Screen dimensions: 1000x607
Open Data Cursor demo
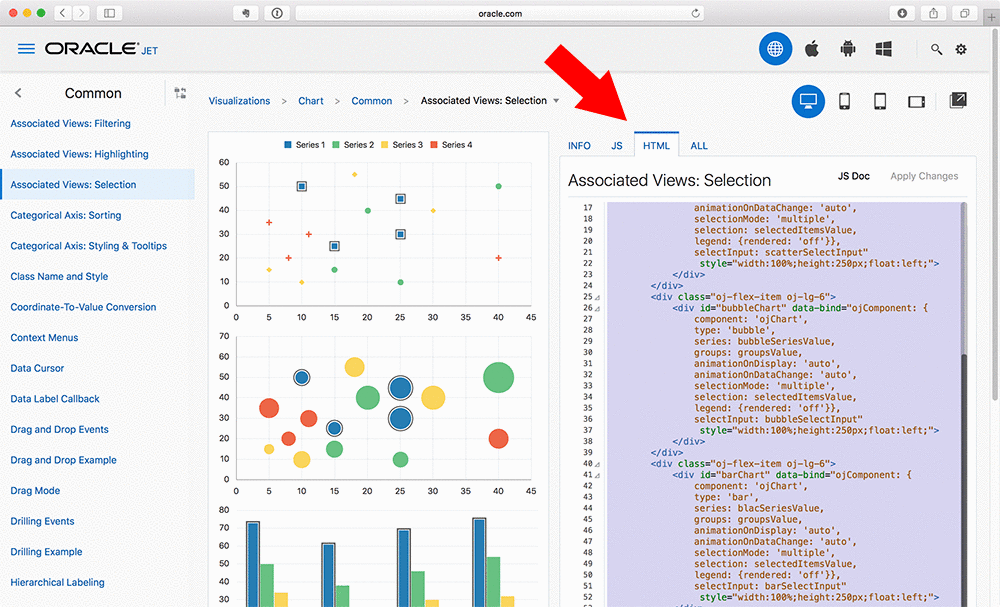pyautogui.click(x=37, y=369)
